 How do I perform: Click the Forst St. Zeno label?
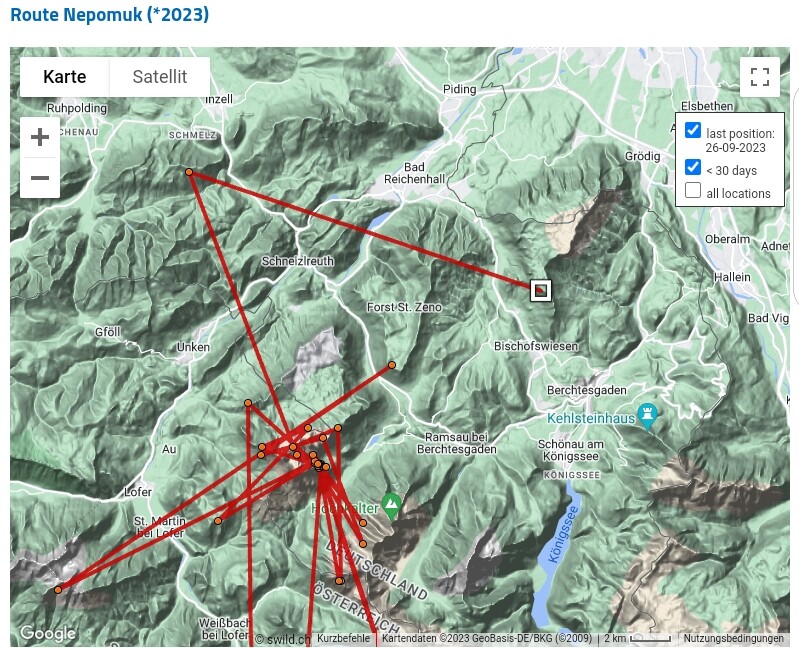point(404,307)
